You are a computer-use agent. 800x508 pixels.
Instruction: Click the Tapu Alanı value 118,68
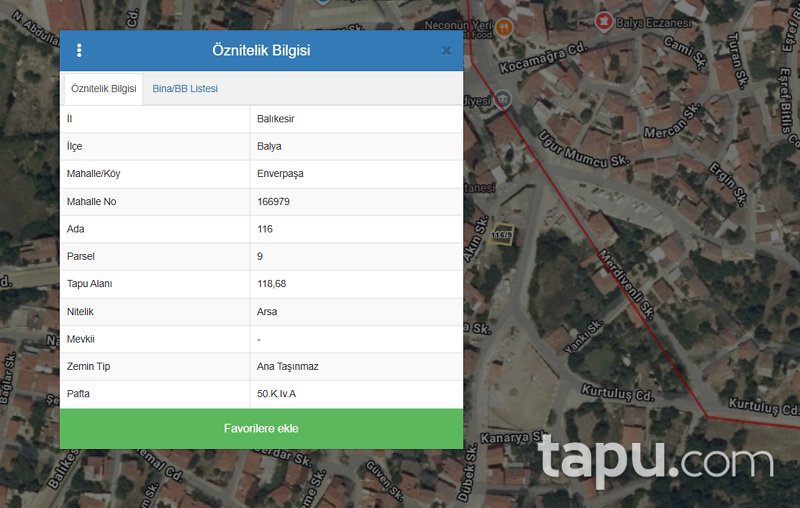click(271, 284)
